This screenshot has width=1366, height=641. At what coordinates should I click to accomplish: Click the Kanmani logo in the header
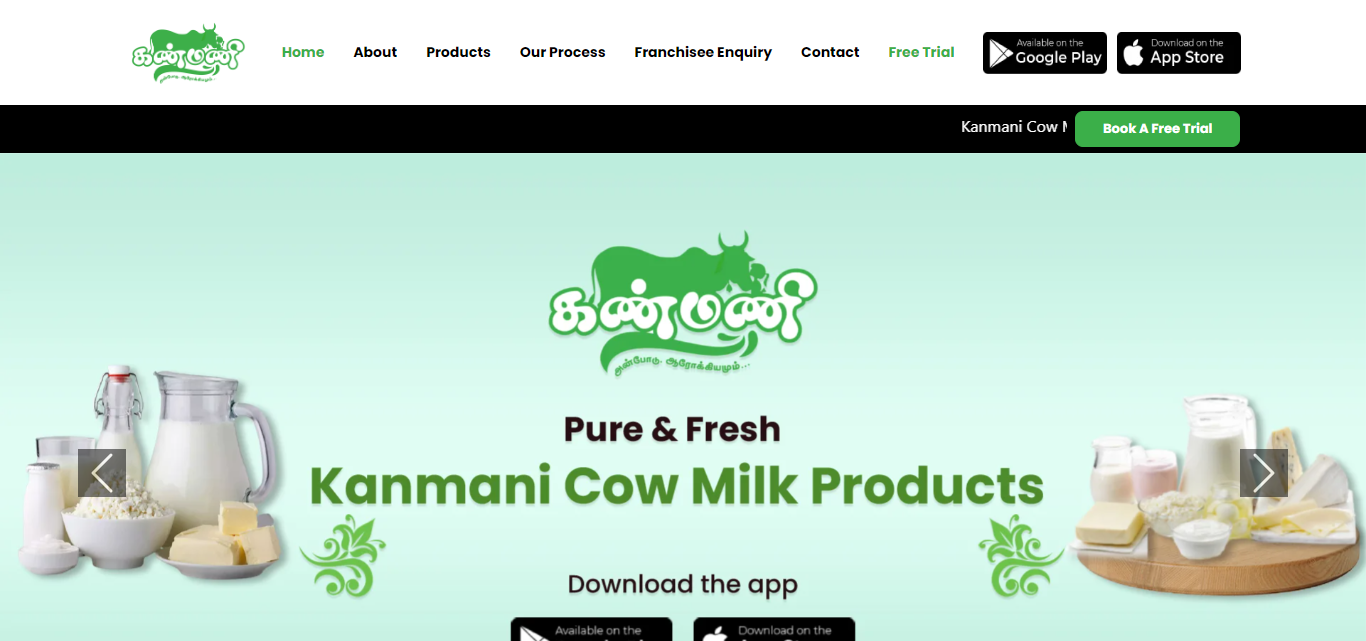(189, 52)
